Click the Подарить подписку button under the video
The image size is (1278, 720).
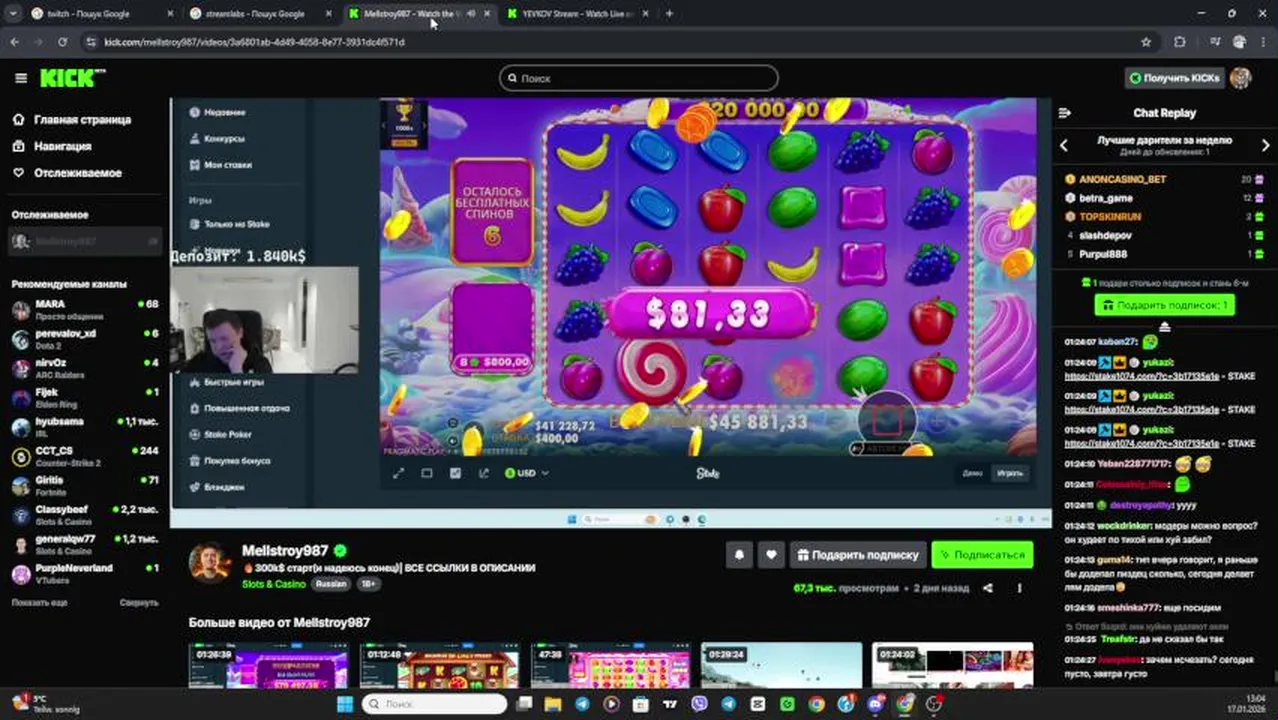[x=857, y=555]
